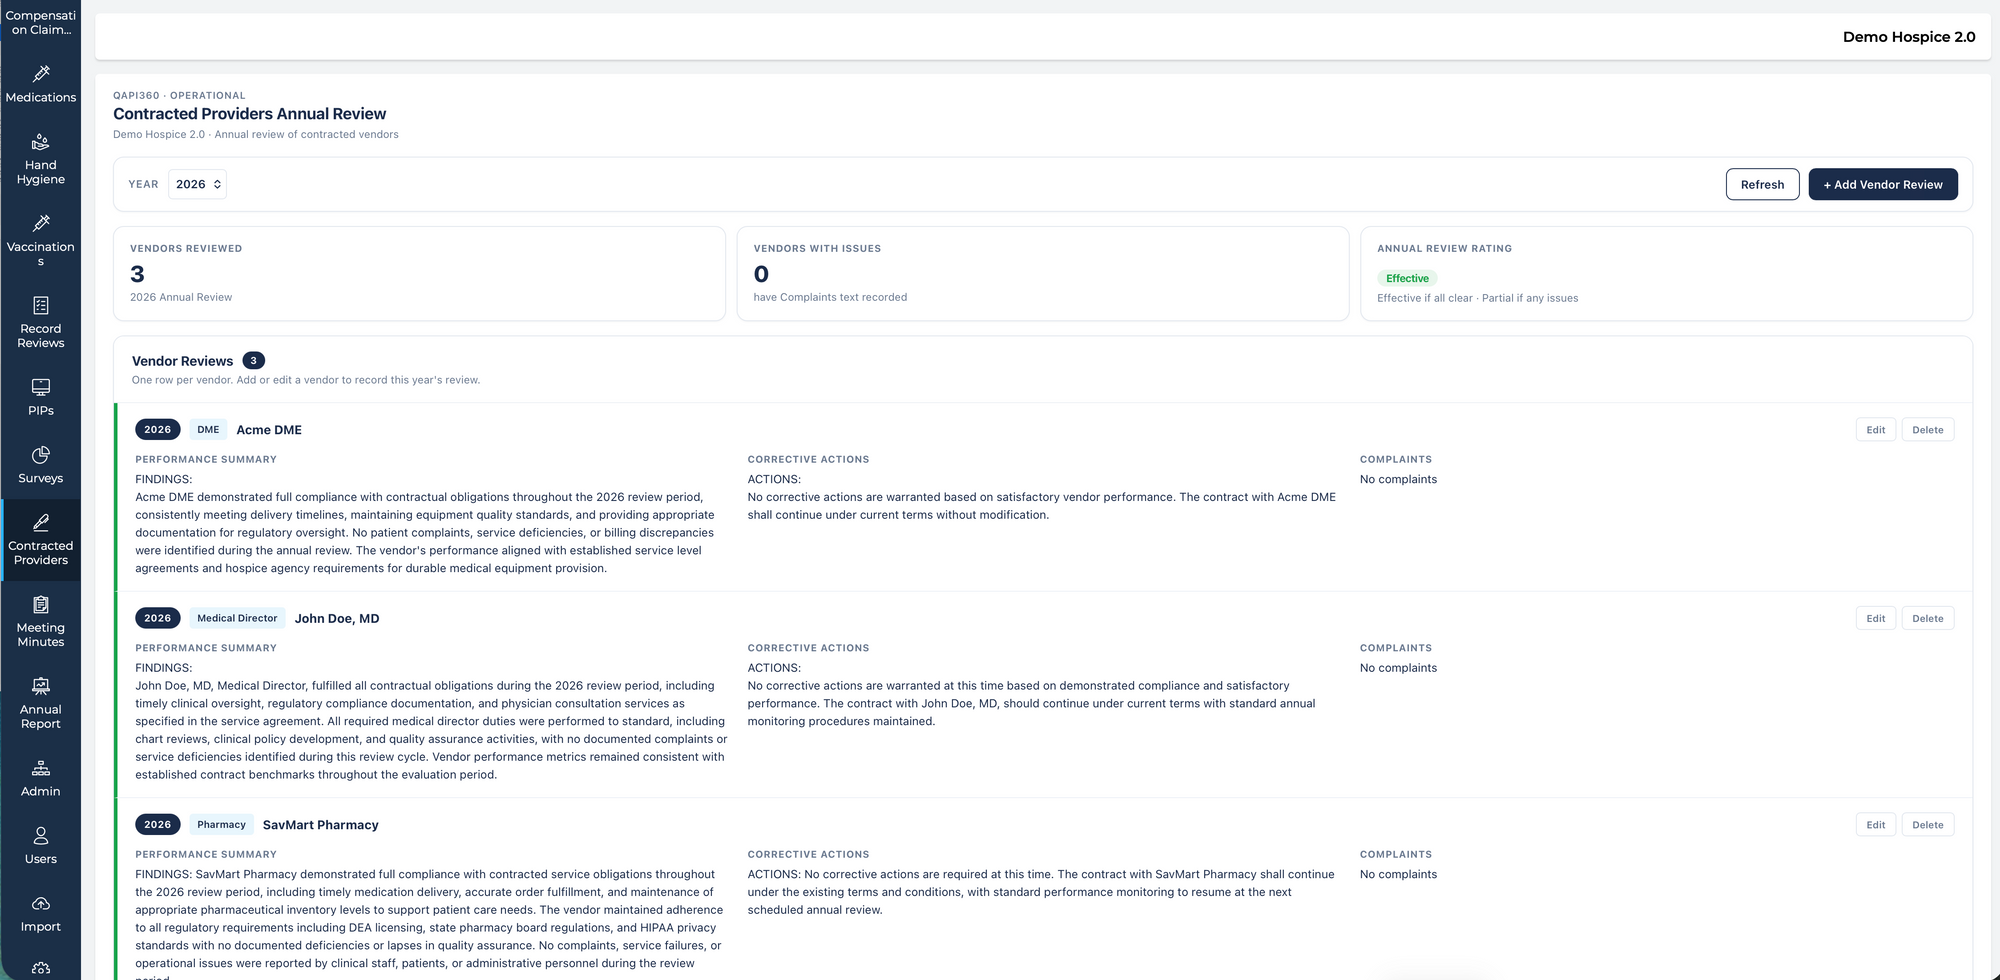Click the Vendor Reviews count badge
This screenshot has height=980, width=2000.
(254, 361)
